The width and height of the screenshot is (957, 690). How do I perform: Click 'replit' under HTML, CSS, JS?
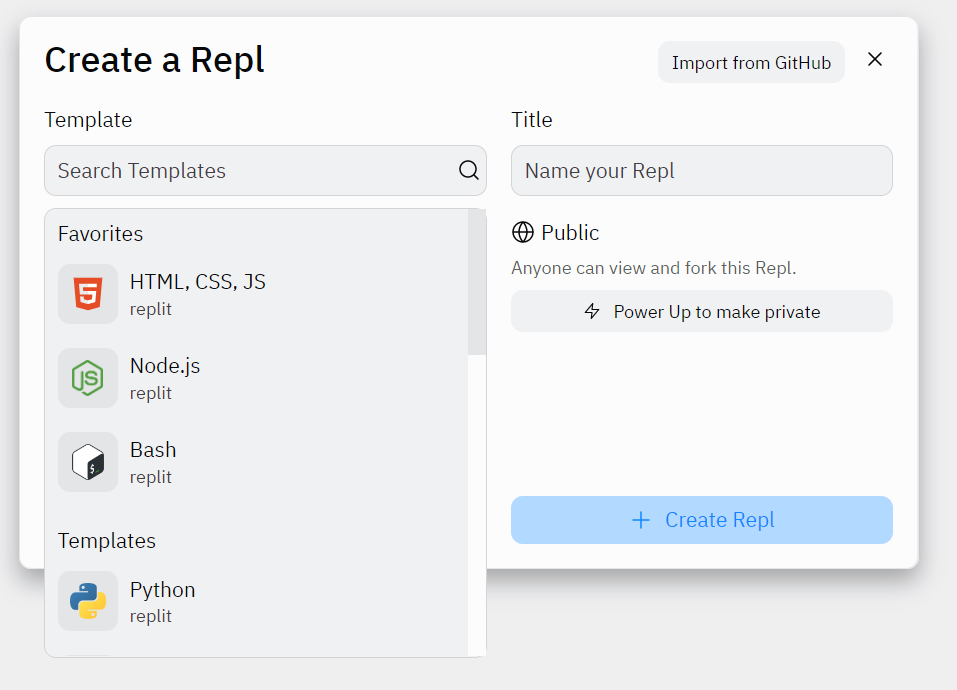[x=151, y=309]
